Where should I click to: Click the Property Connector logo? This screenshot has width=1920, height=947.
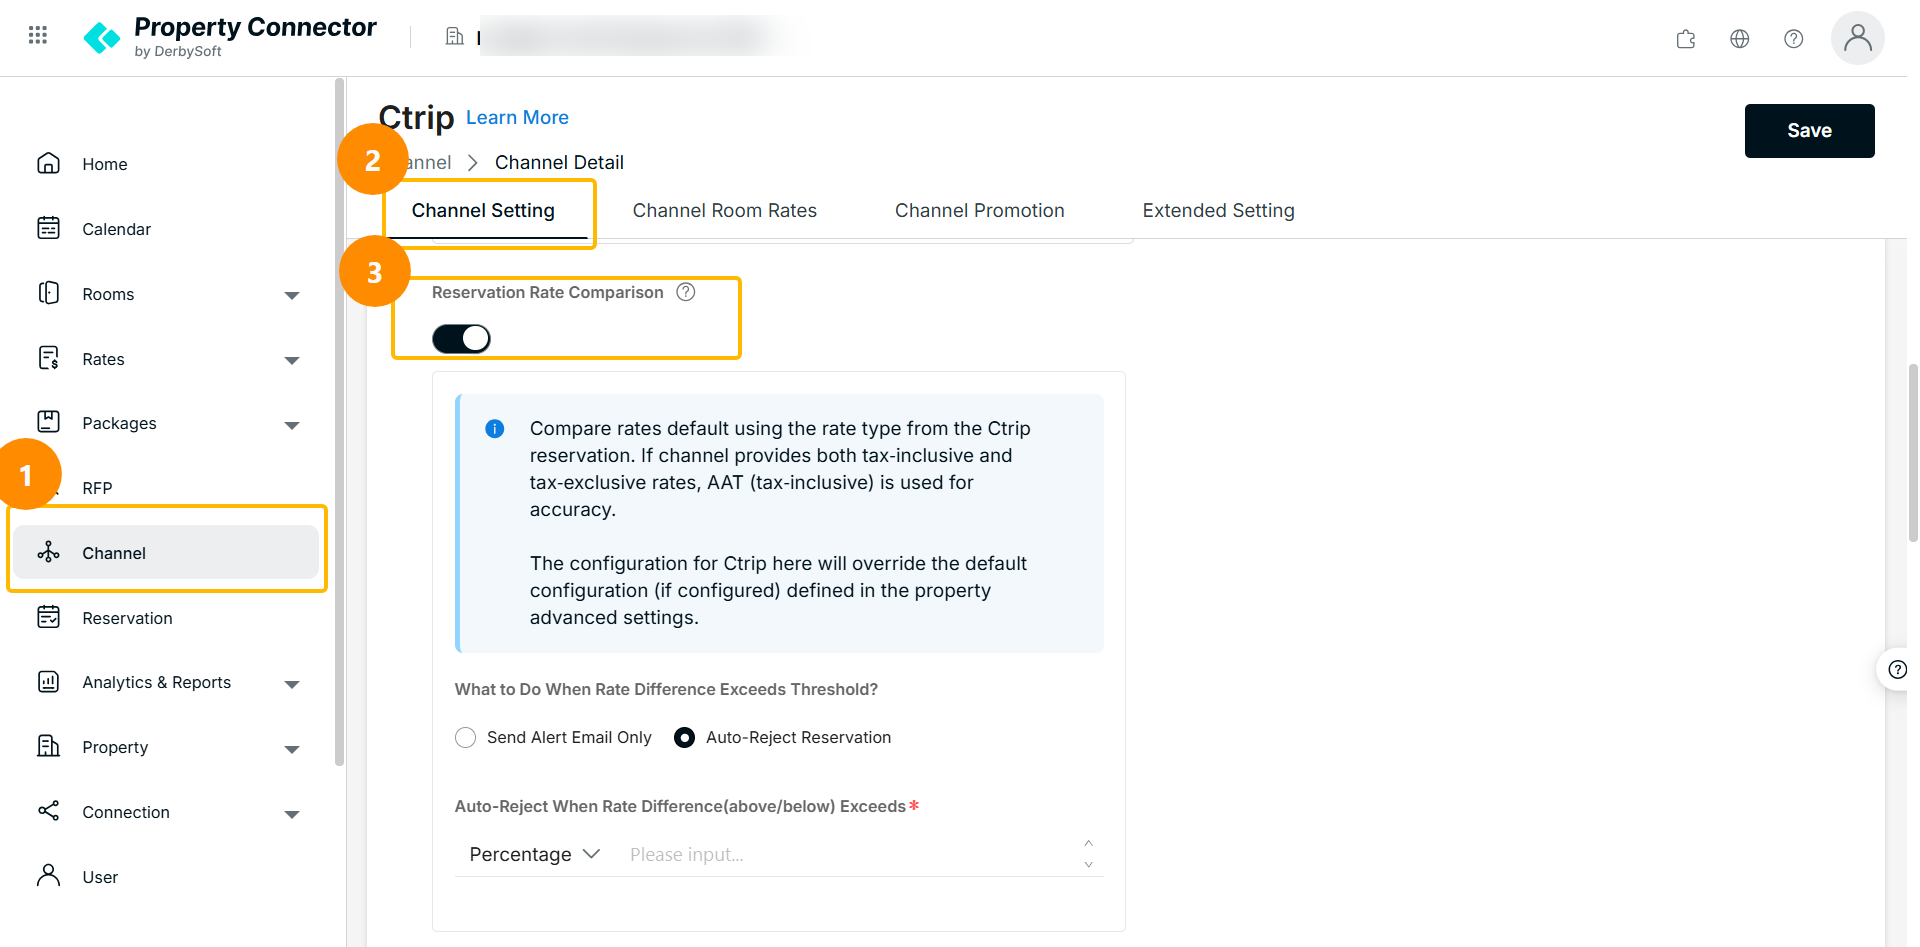click(229, 37)
